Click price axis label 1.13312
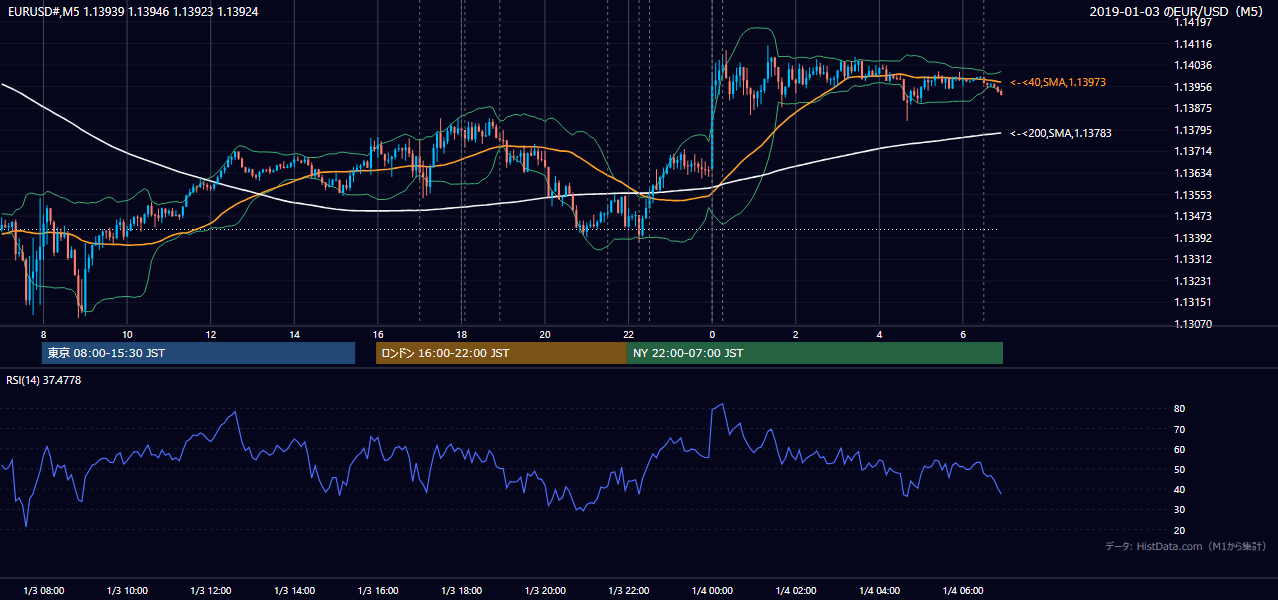 point(1192,259)
